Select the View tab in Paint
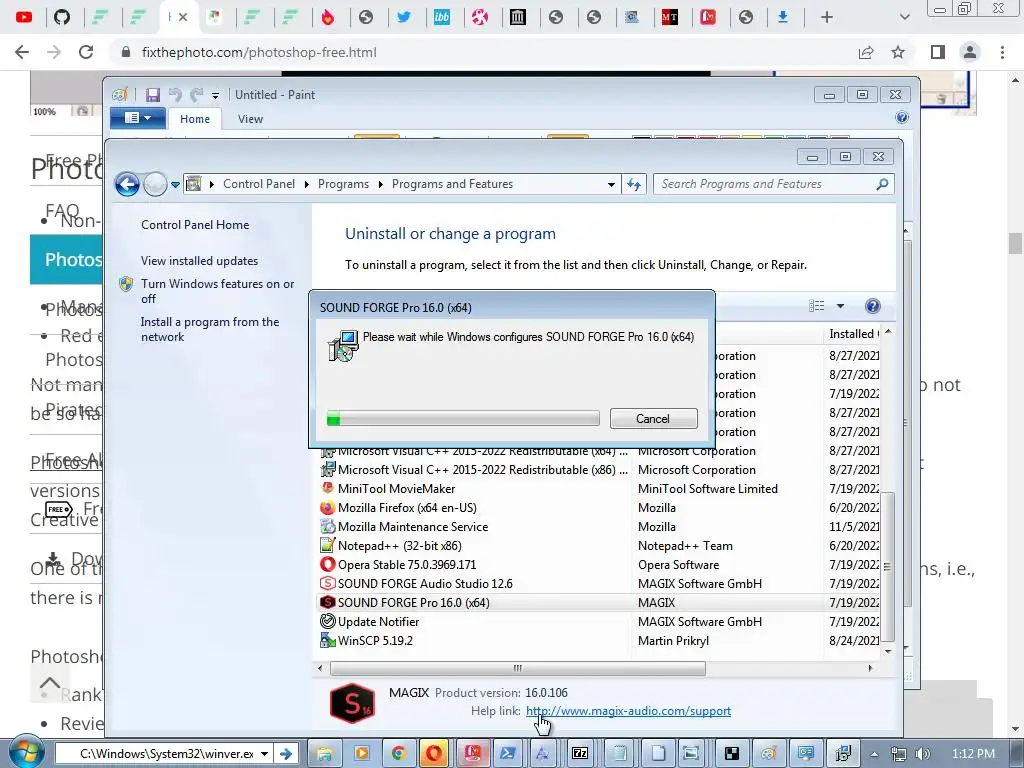The height and width of the screenshot is (768, 1024). pyautogui.click(x=250, y=119)
